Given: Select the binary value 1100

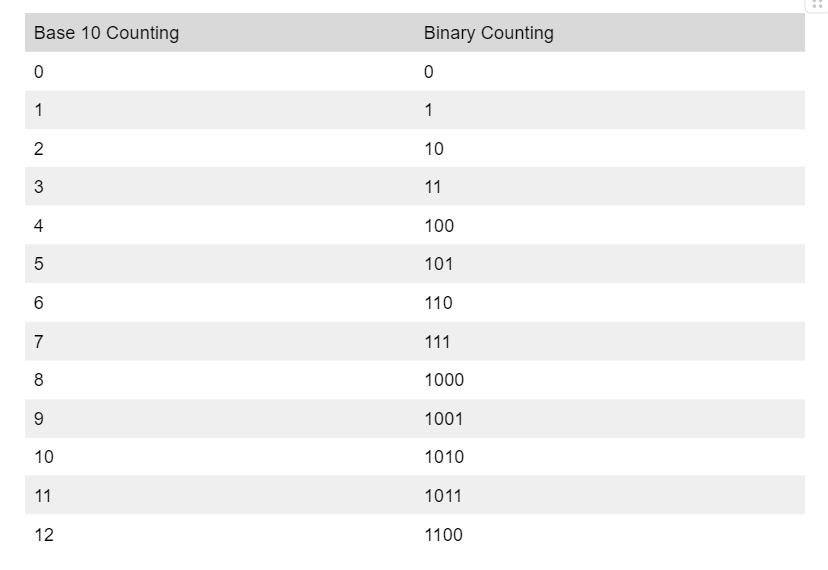Looking at the screenshot, I should point(443,535).
